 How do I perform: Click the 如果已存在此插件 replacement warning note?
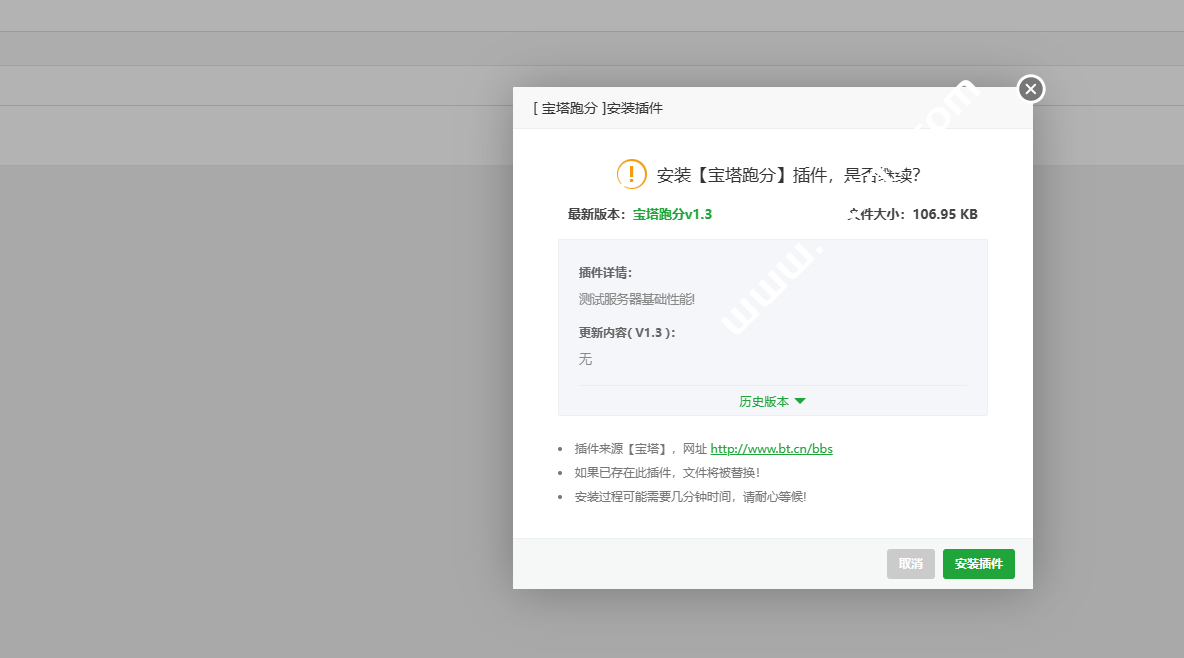coord(665,472)
